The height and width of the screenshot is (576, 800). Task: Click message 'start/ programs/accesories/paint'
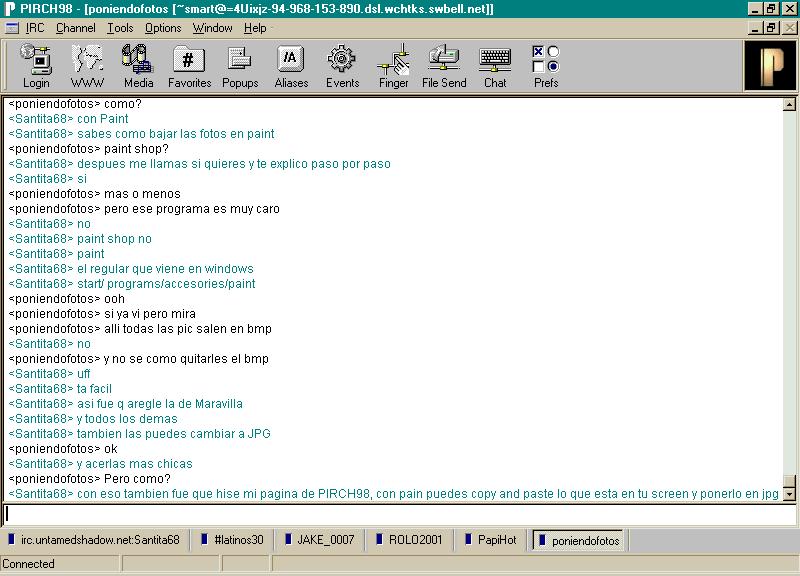pos(166,284)
